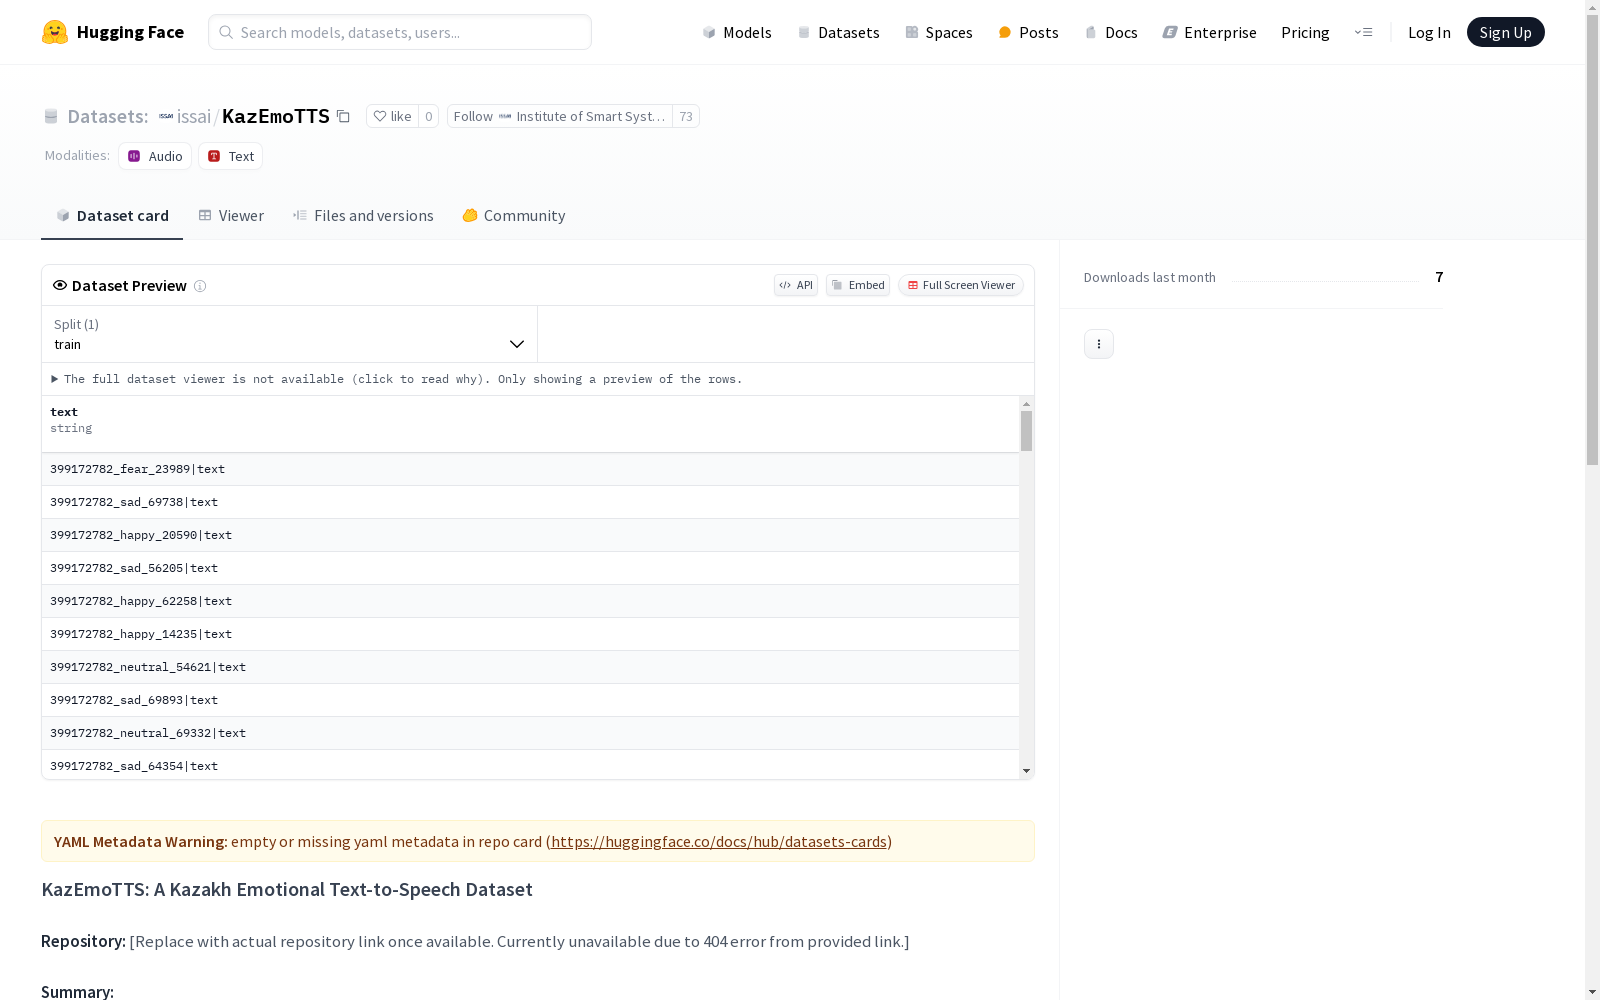
Task: Click the follower count 73
Action: [686, 116]
